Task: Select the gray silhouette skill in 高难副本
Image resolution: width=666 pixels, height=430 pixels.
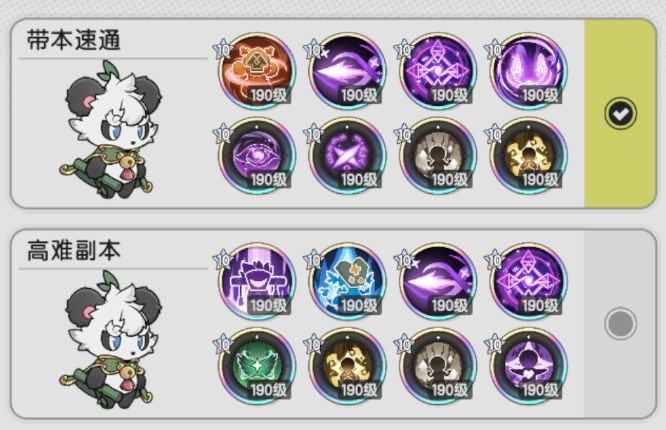Action: point(437,366)
